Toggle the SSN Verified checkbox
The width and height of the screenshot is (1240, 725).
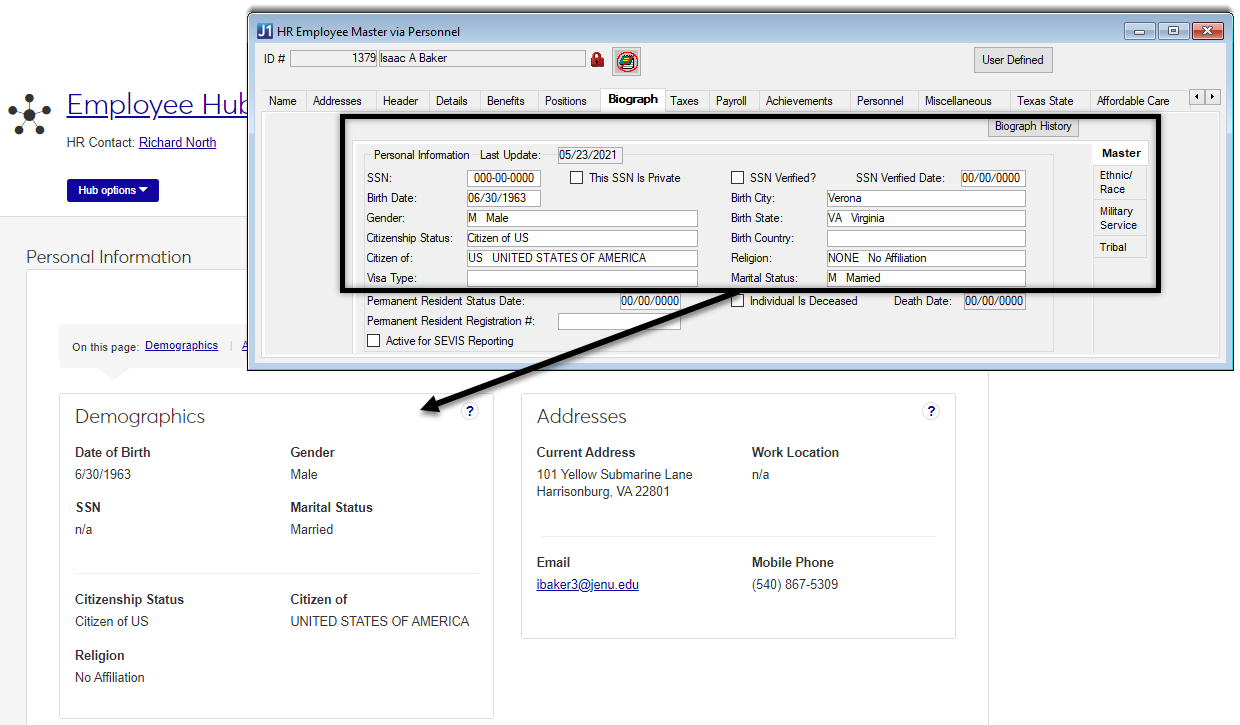coord(738,178)
